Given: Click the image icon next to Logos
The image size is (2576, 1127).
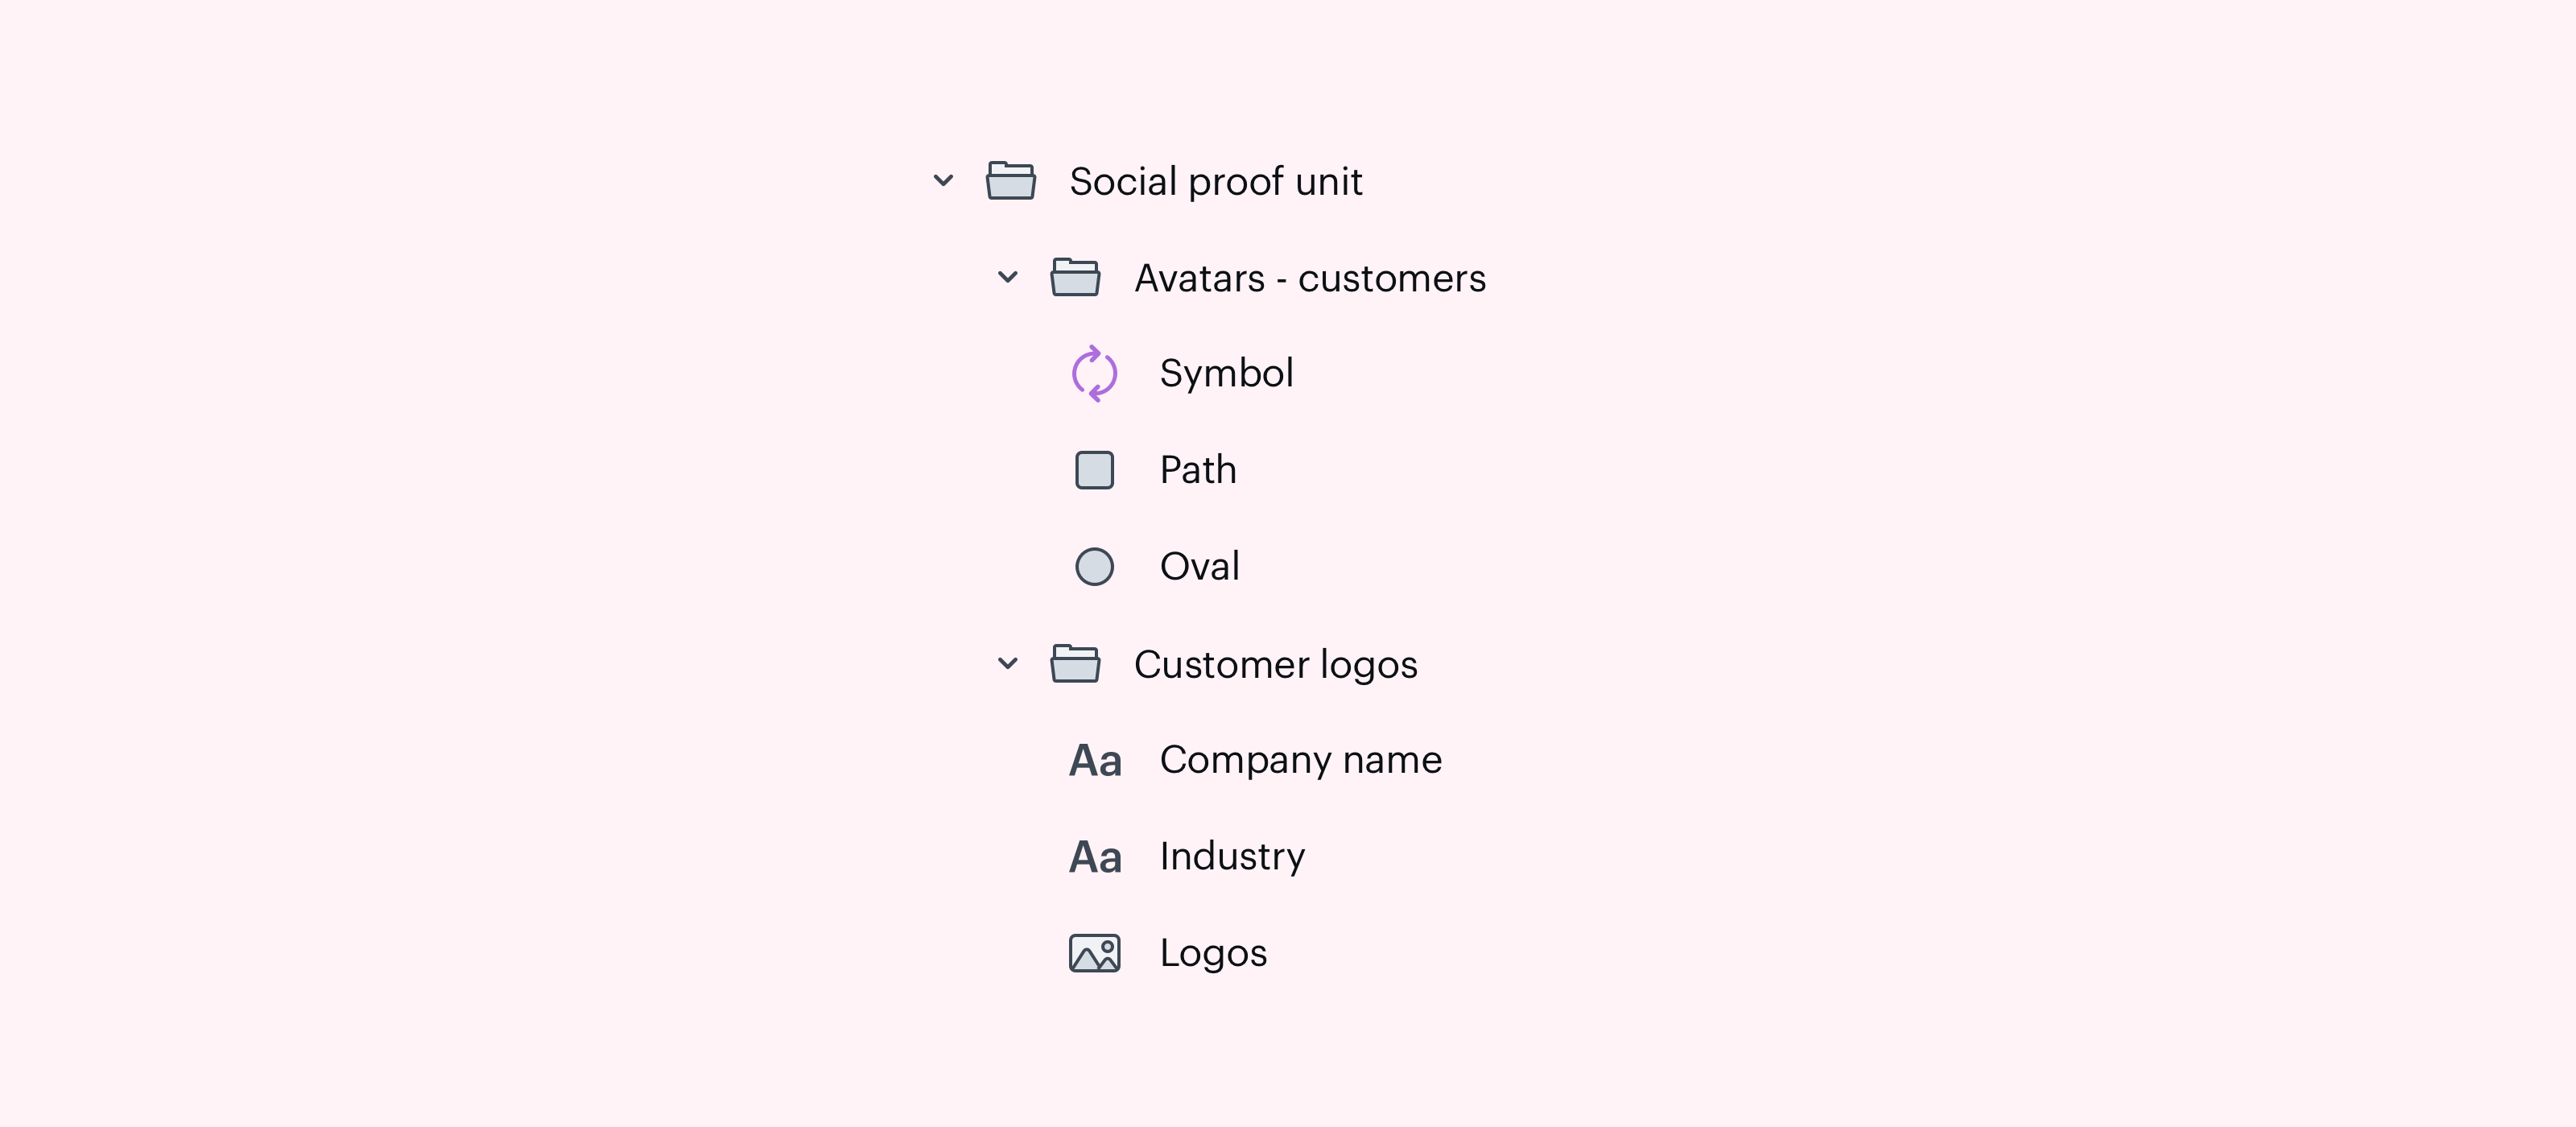Looking at the screenshot, I should (x=1095, y=952).
